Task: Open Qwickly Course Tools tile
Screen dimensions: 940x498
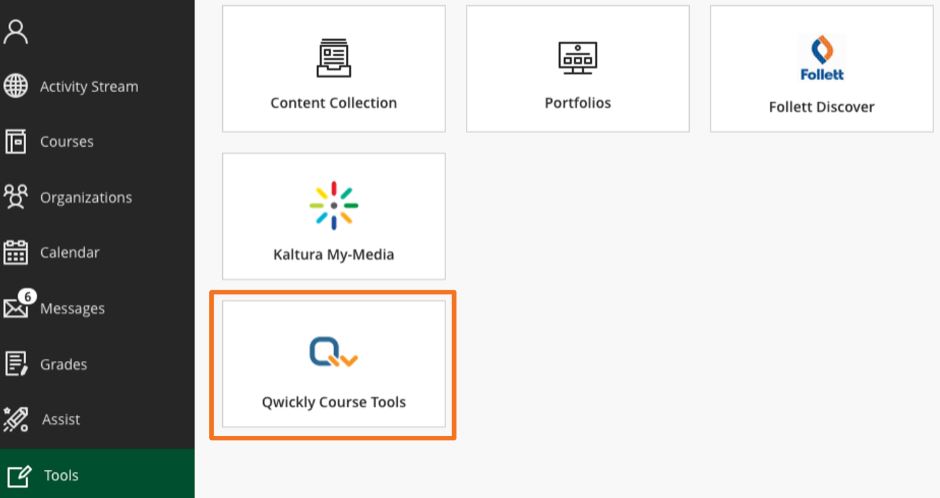Action: tap(334, 364)
